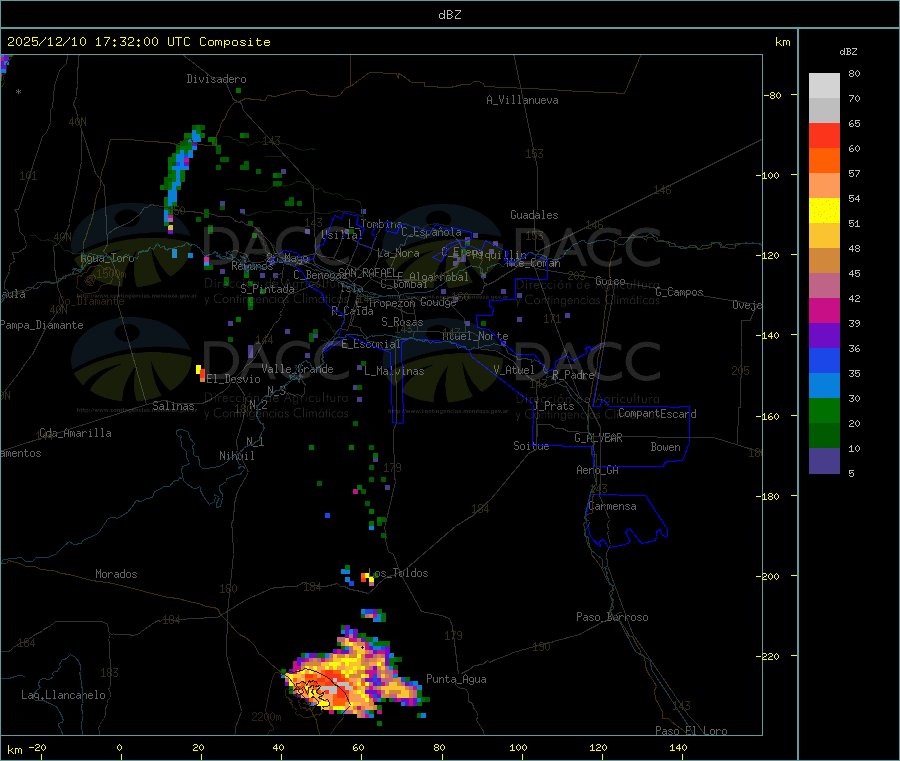
Task: Click the -80 km vertical axis tick
Action: point(772,95)
